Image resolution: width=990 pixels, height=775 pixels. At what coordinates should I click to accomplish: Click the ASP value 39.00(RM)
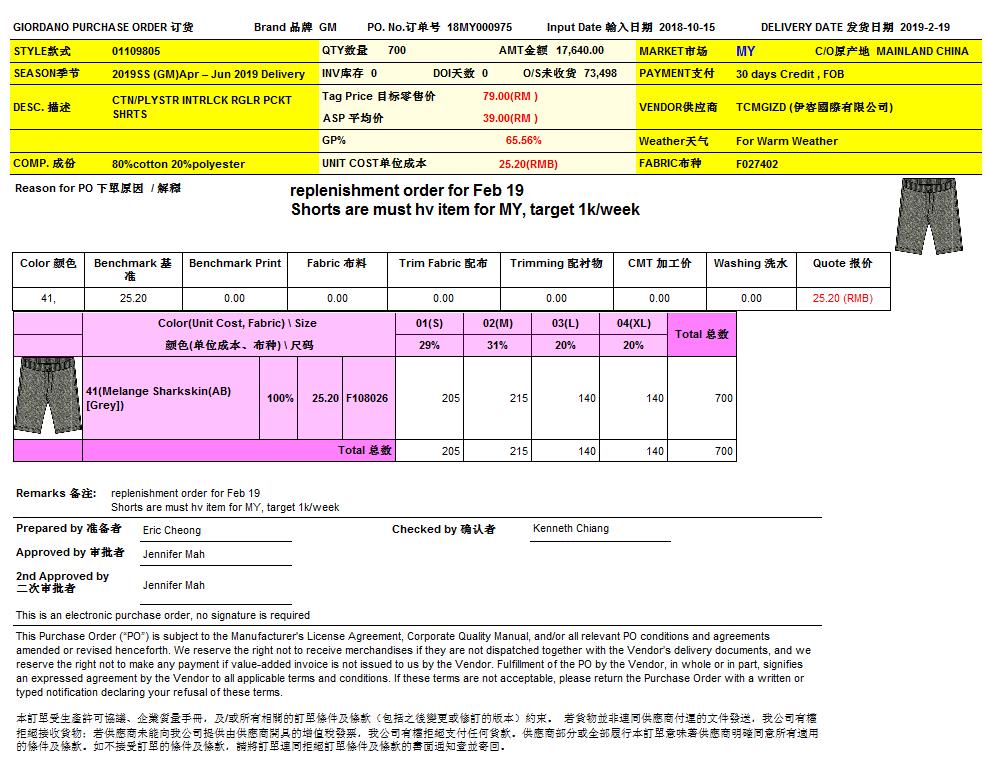coord(510,118)
